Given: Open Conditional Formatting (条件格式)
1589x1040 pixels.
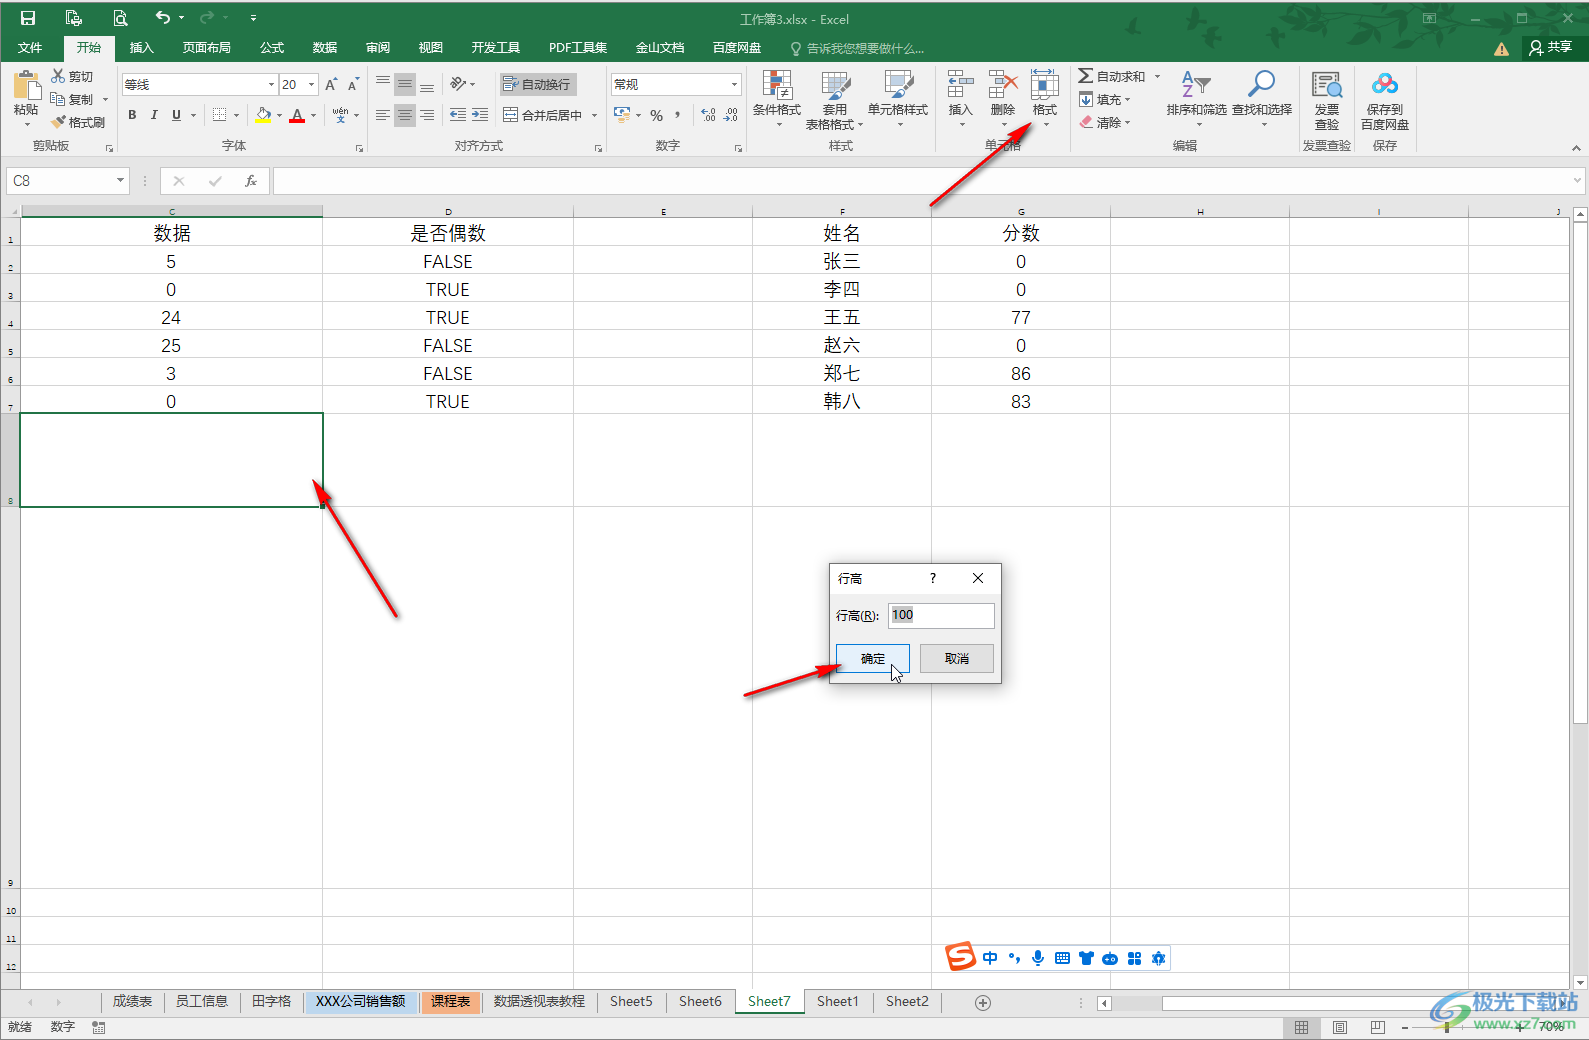Looking at the screenshot, I should (x=777, y=99).
